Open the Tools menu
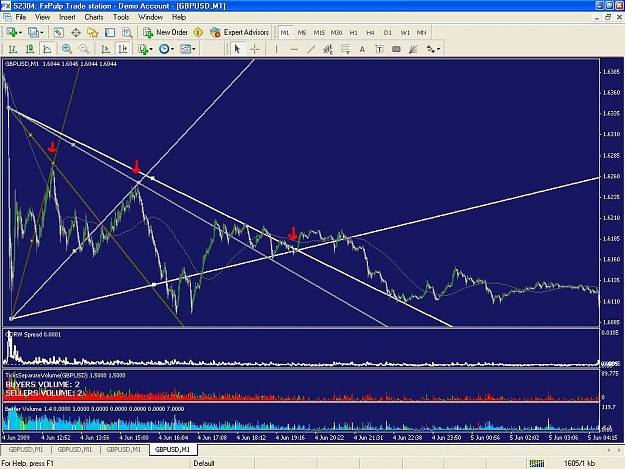This screenshot has height=469, width=625. coord(121,17)
